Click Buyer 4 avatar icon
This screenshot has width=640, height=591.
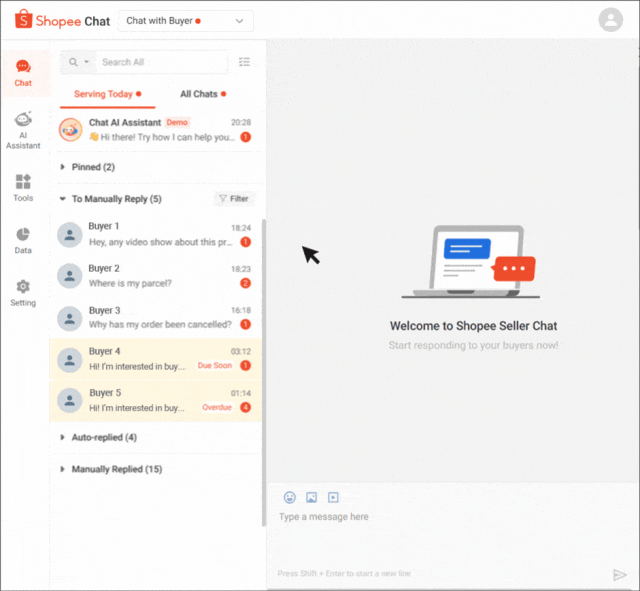coord(70,360)
